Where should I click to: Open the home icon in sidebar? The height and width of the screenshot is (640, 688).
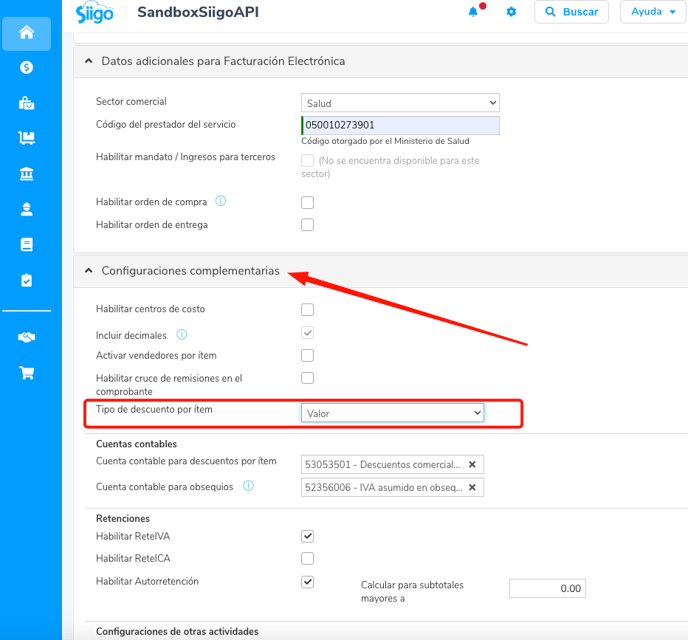tap(26, 33)
